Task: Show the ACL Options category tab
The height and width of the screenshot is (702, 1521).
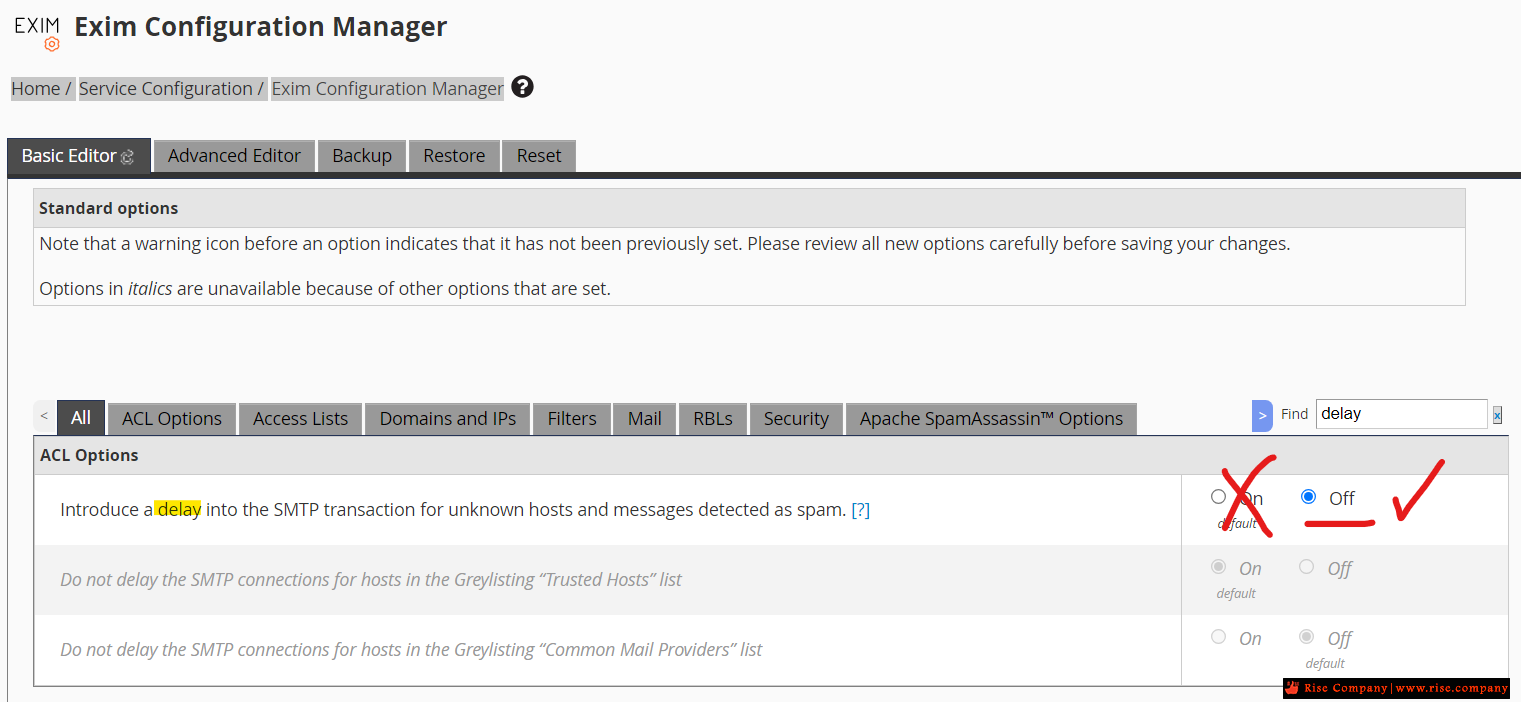Action: 172,419
